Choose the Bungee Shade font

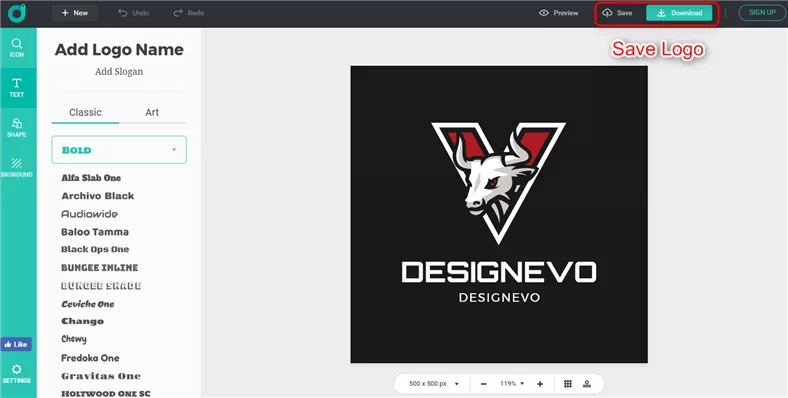click(101, 286)
